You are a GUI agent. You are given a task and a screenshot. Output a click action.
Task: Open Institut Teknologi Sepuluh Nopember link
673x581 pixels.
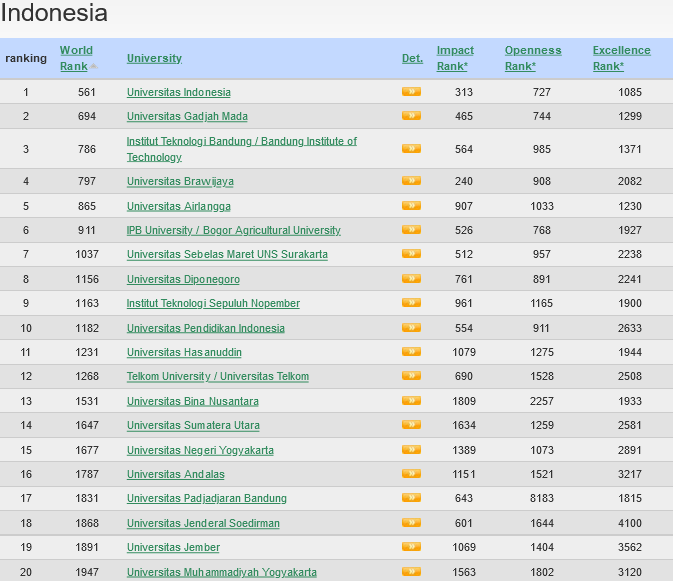point(213,303)
